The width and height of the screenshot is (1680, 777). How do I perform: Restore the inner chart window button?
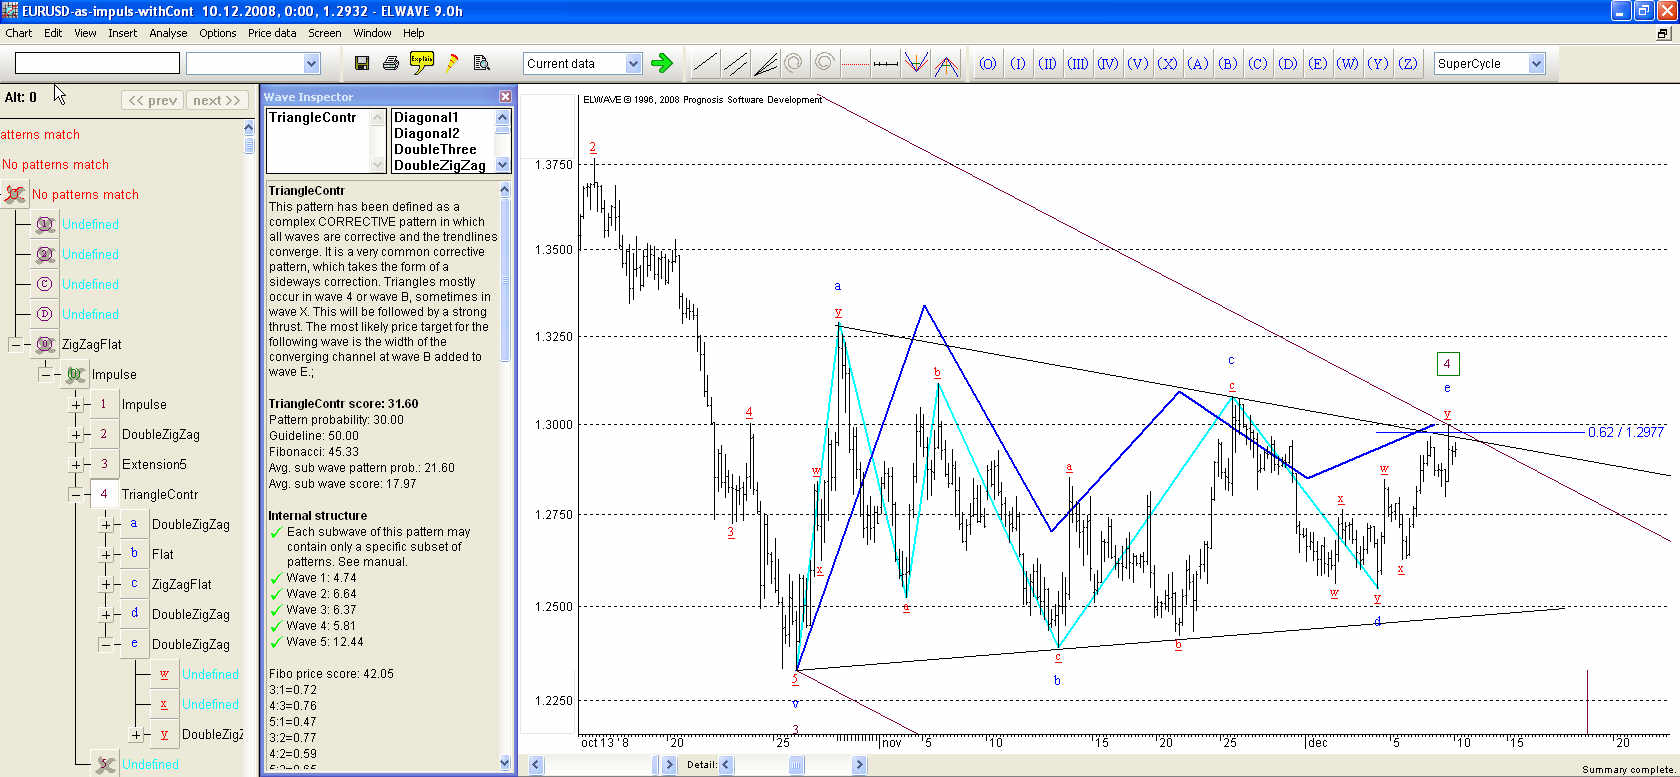click(1663, 33)
